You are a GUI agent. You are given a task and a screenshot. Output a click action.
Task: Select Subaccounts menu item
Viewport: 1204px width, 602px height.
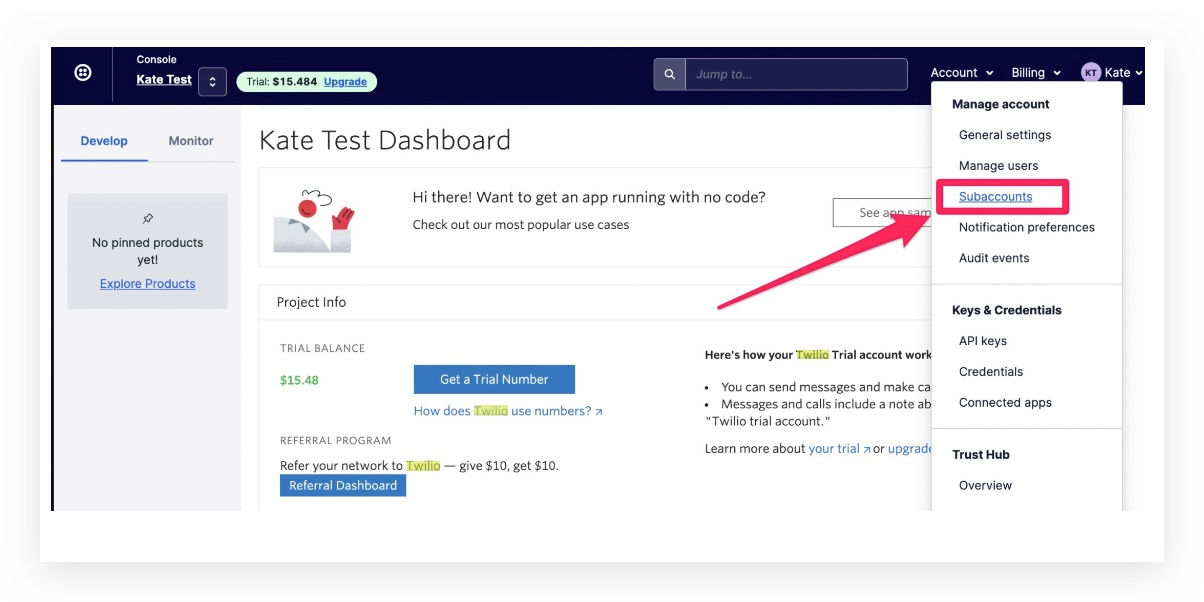point(995,197)
